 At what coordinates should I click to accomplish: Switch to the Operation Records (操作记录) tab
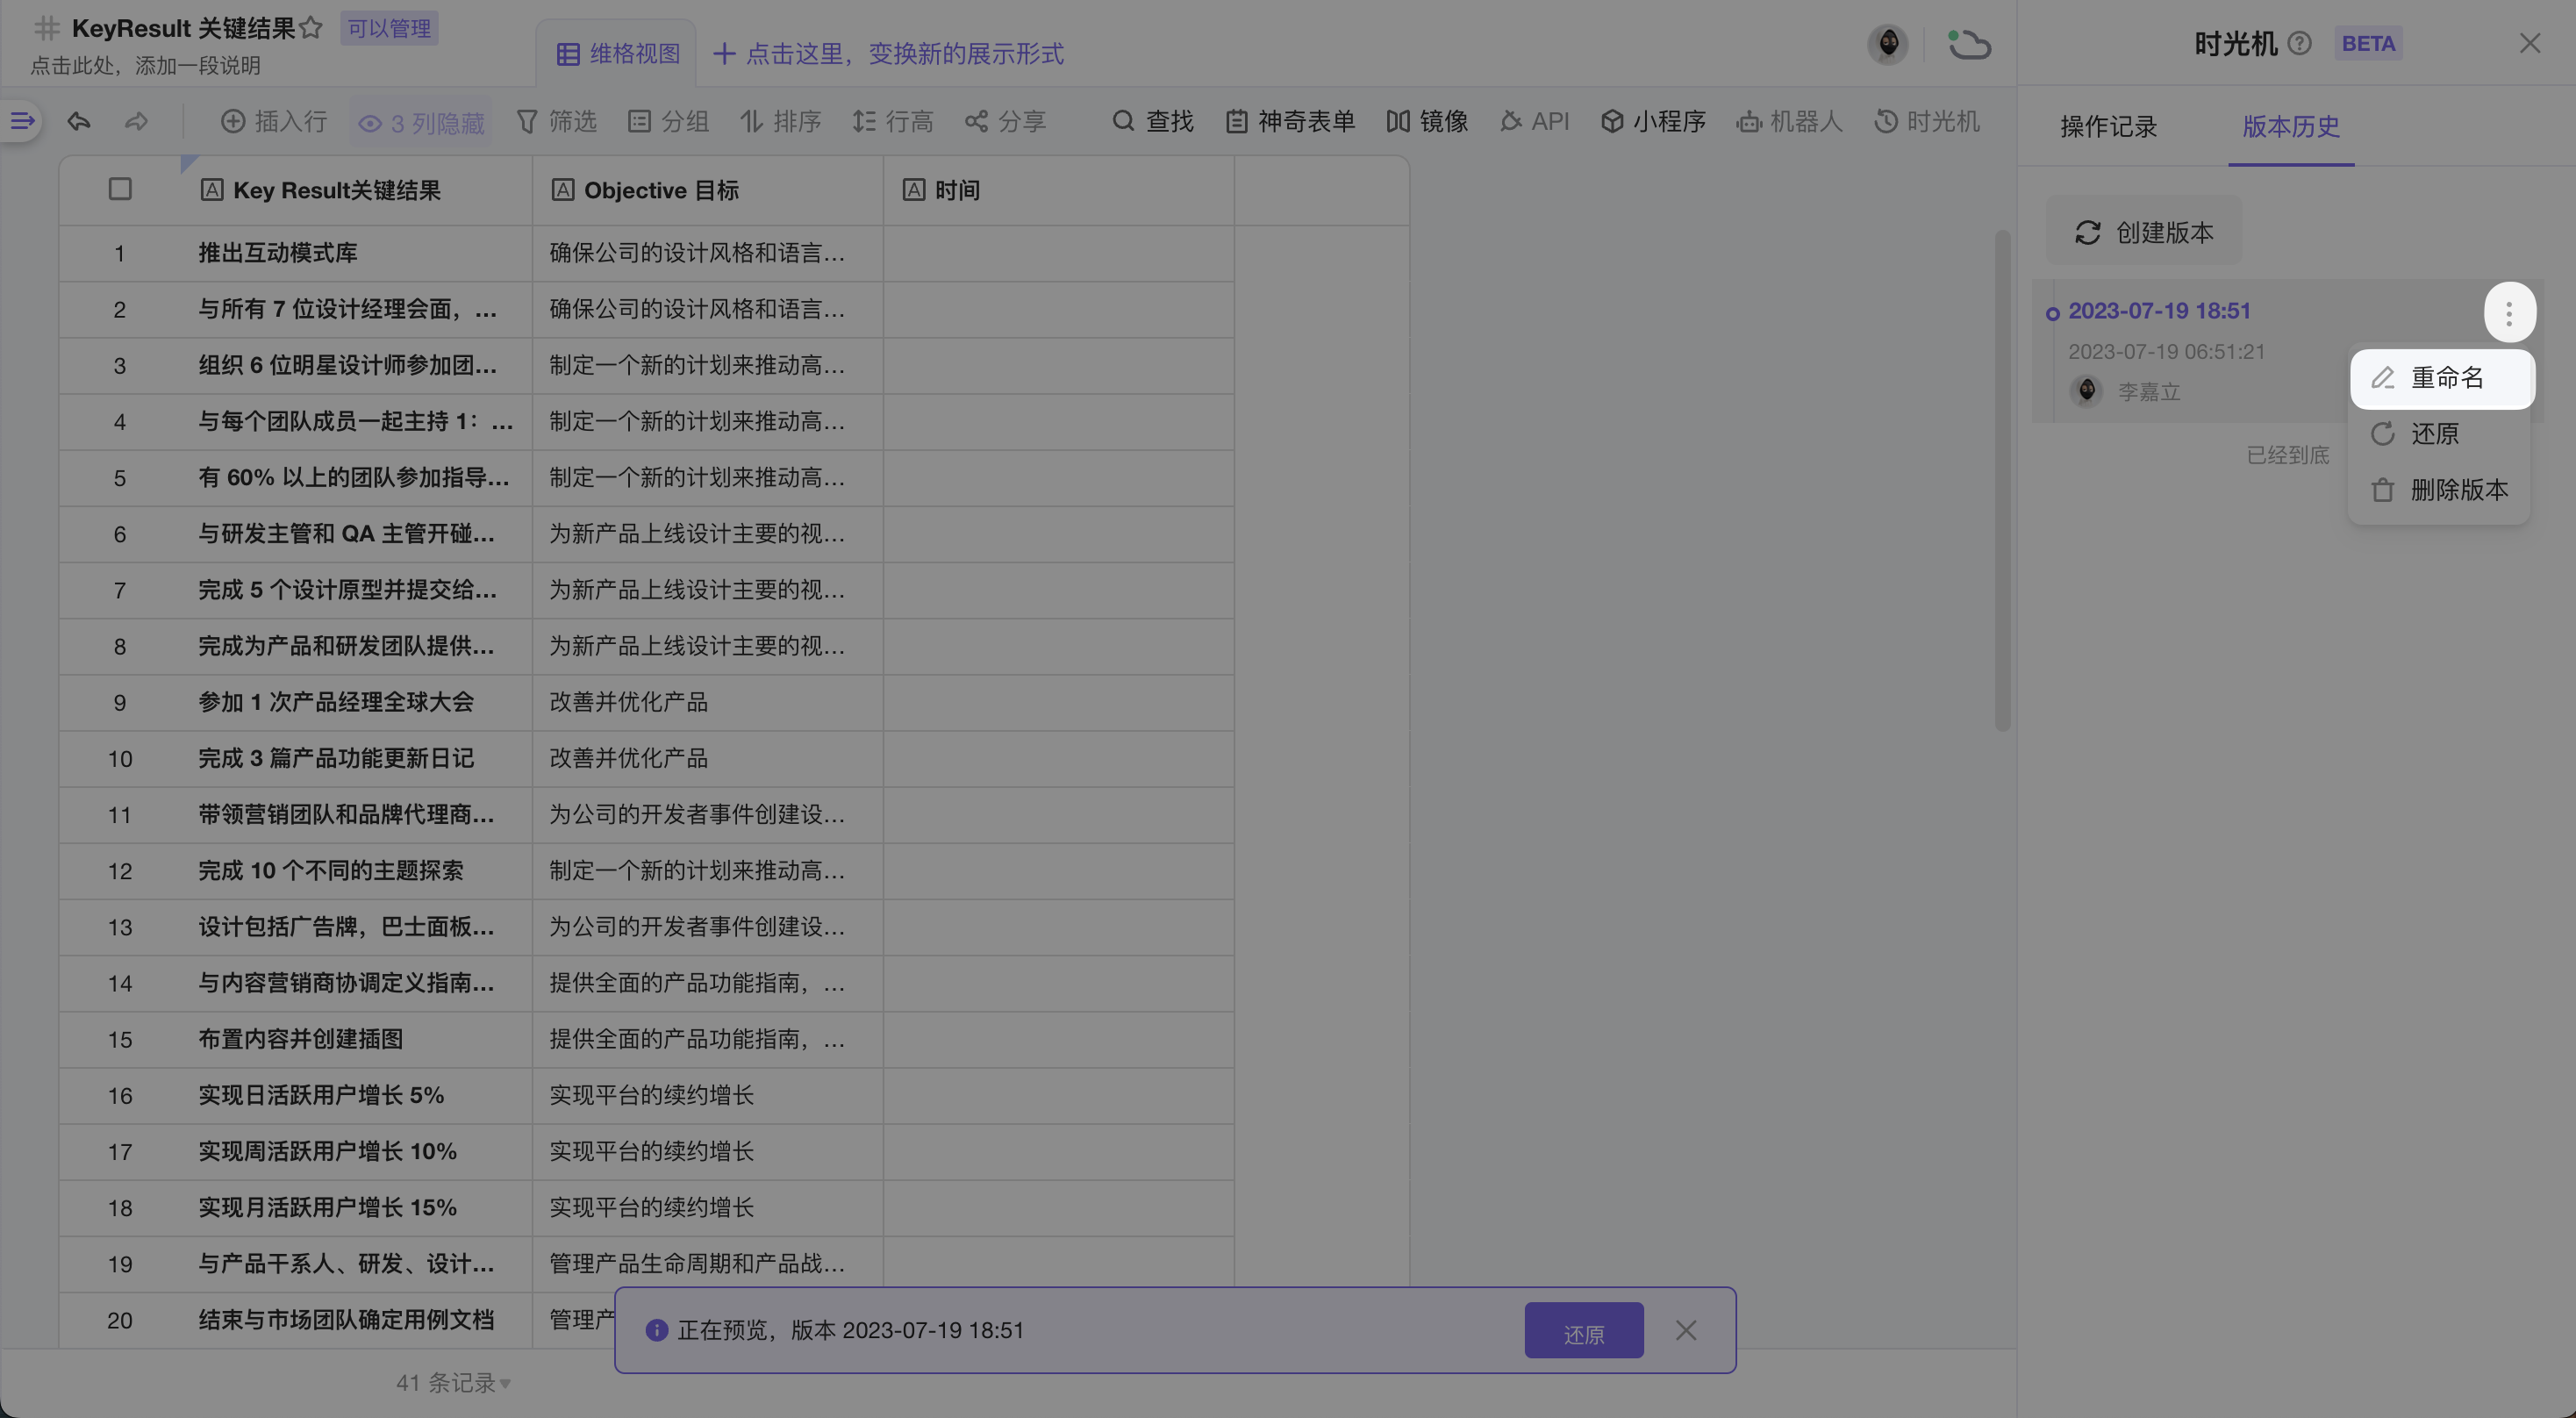coord(2108,127)
